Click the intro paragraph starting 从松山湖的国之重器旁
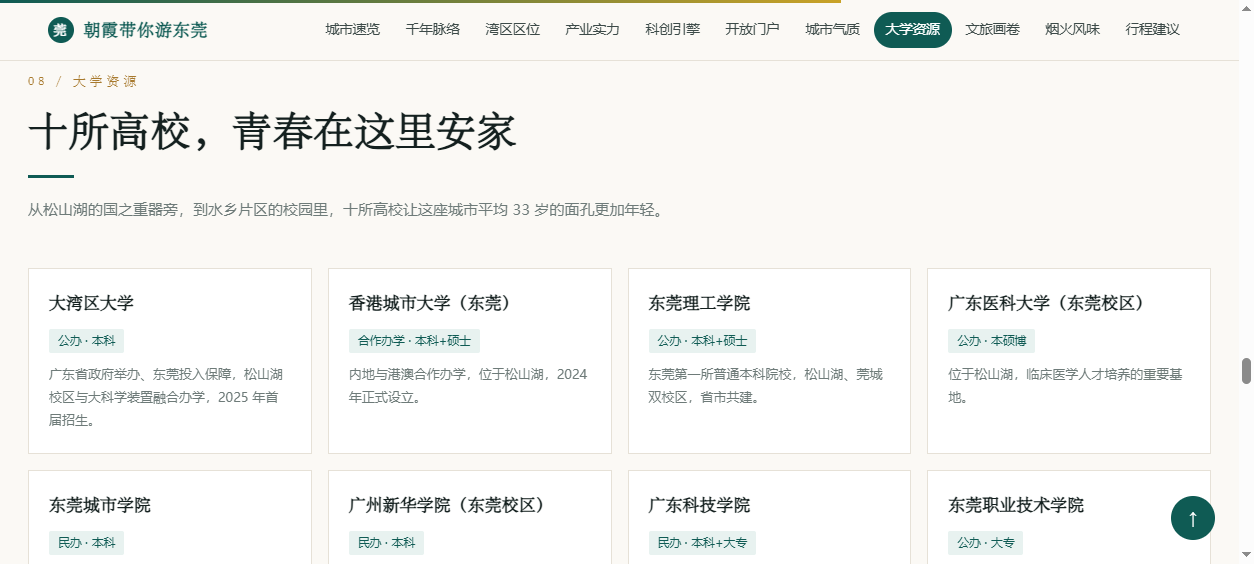The image size is (1254, 564). pyautogui.click(x=346, y=210)
